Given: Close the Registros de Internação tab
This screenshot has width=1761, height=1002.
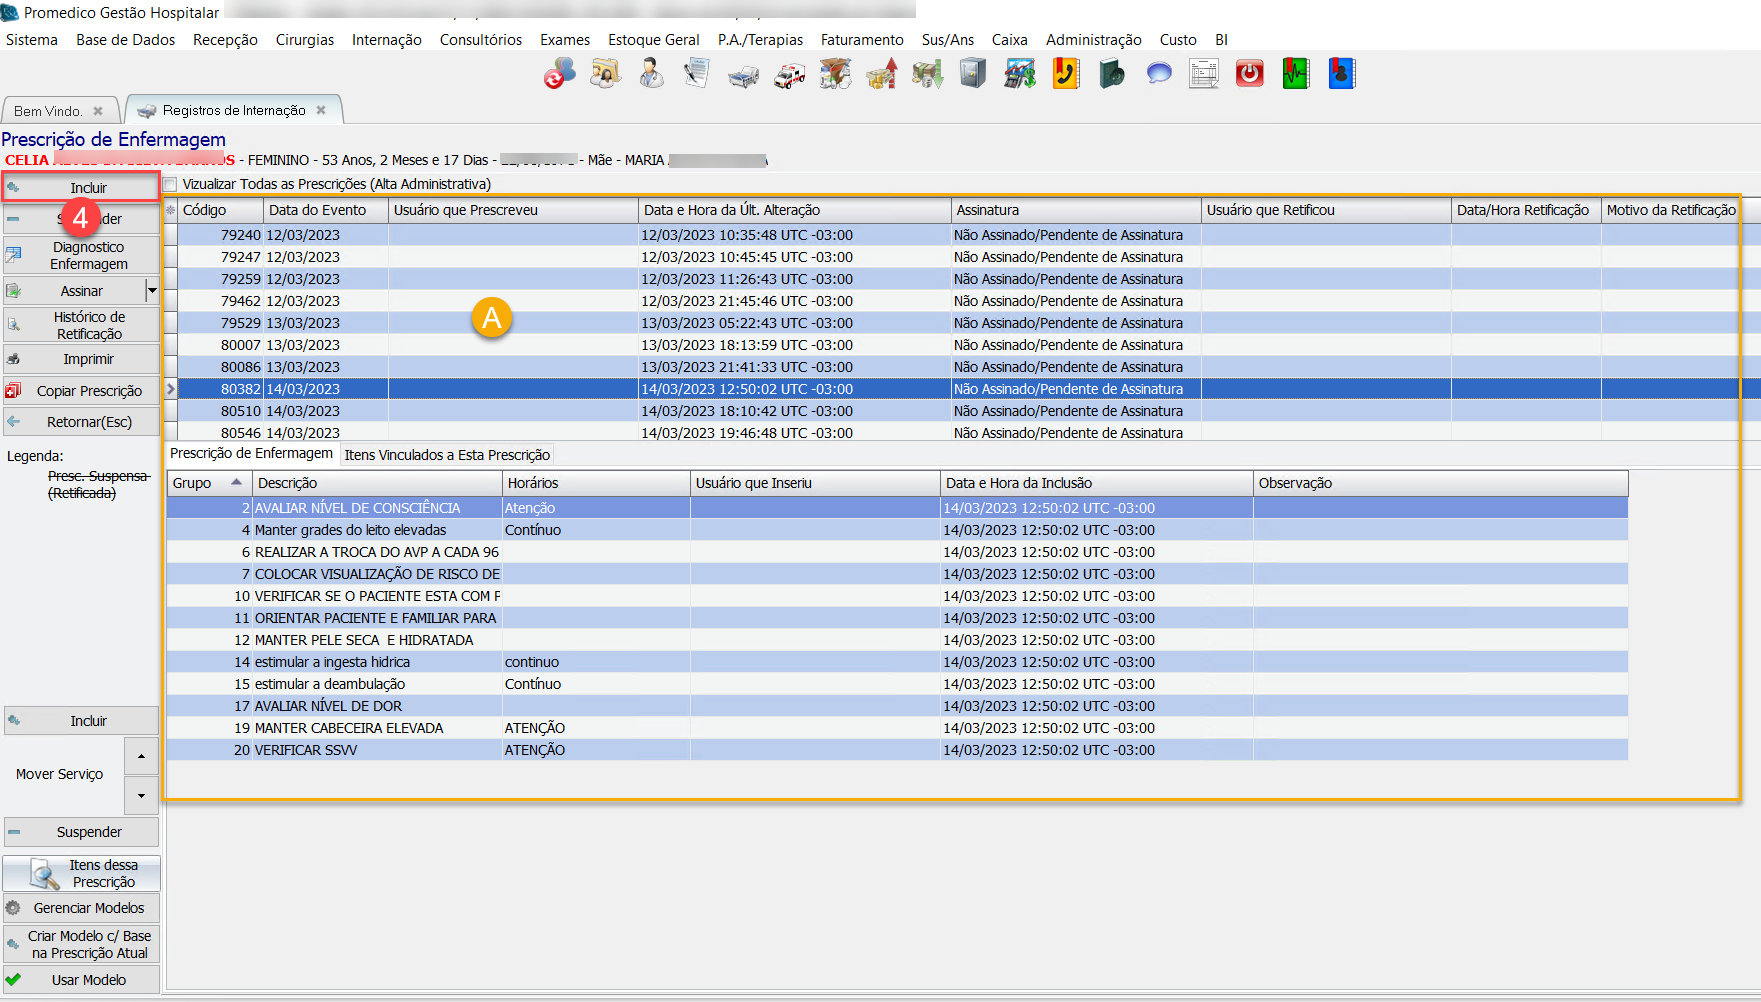Looking at the screenshot, I should [x=321, y=110].
